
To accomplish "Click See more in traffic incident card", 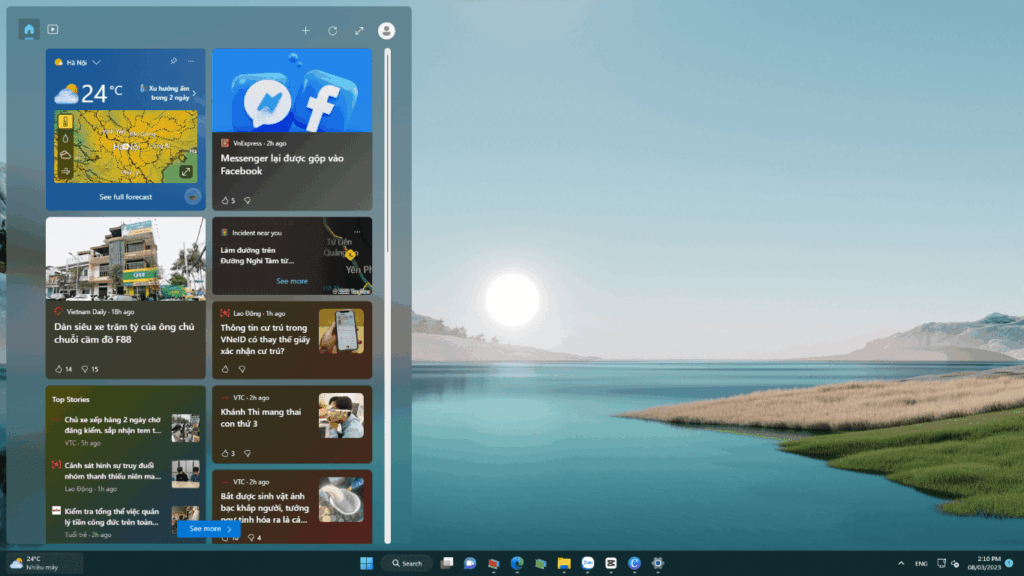I will [291, 281].
